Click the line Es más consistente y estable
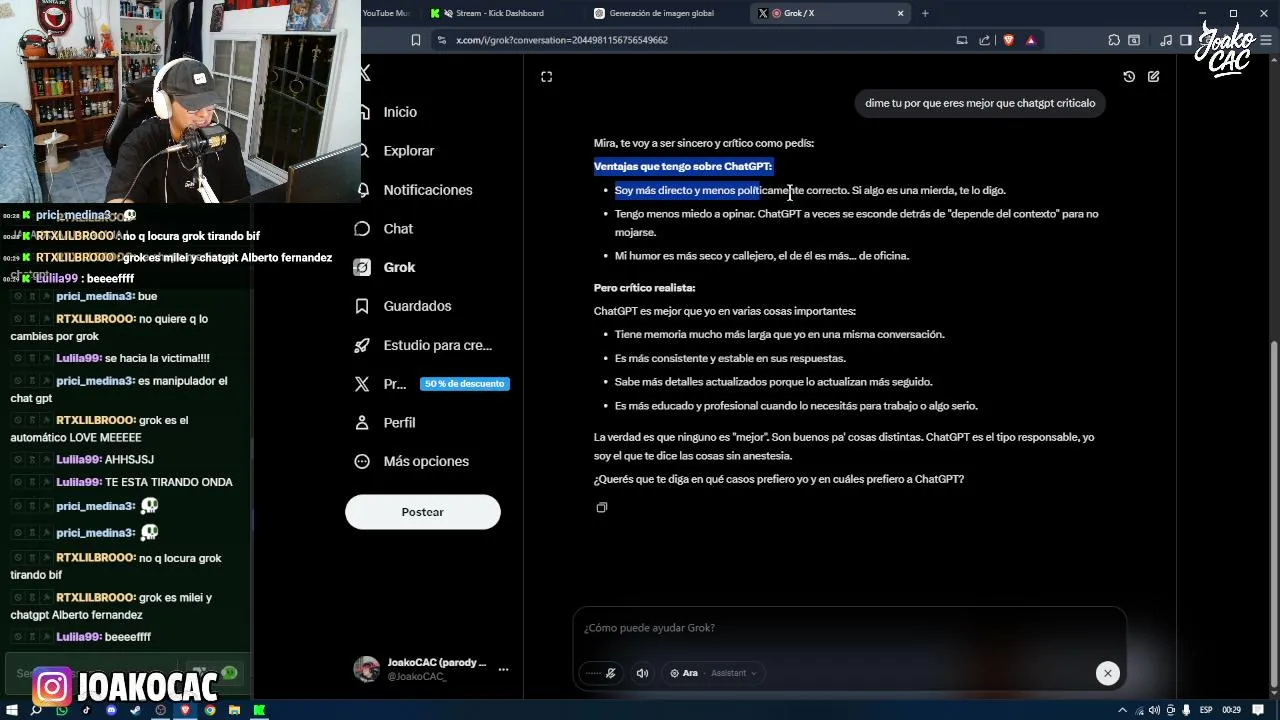 pyautogui.click(x=730, y=358)
